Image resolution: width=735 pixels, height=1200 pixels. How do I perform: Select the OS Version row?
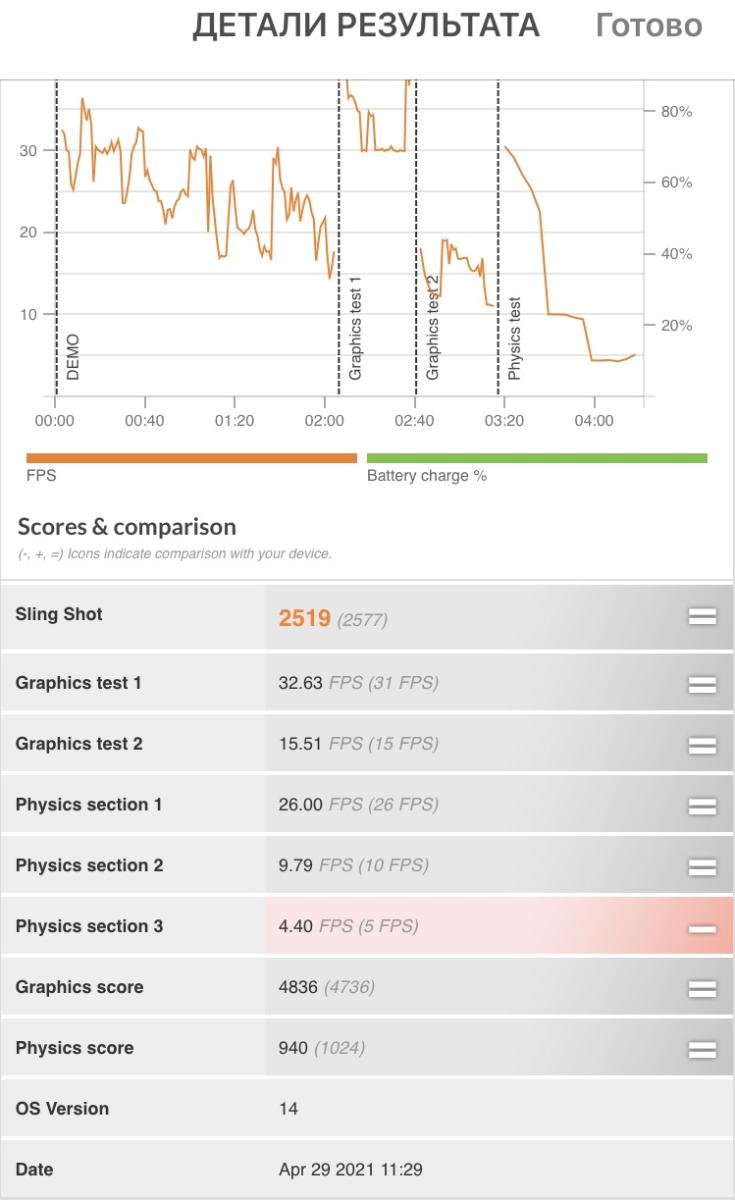(62, 1108)
